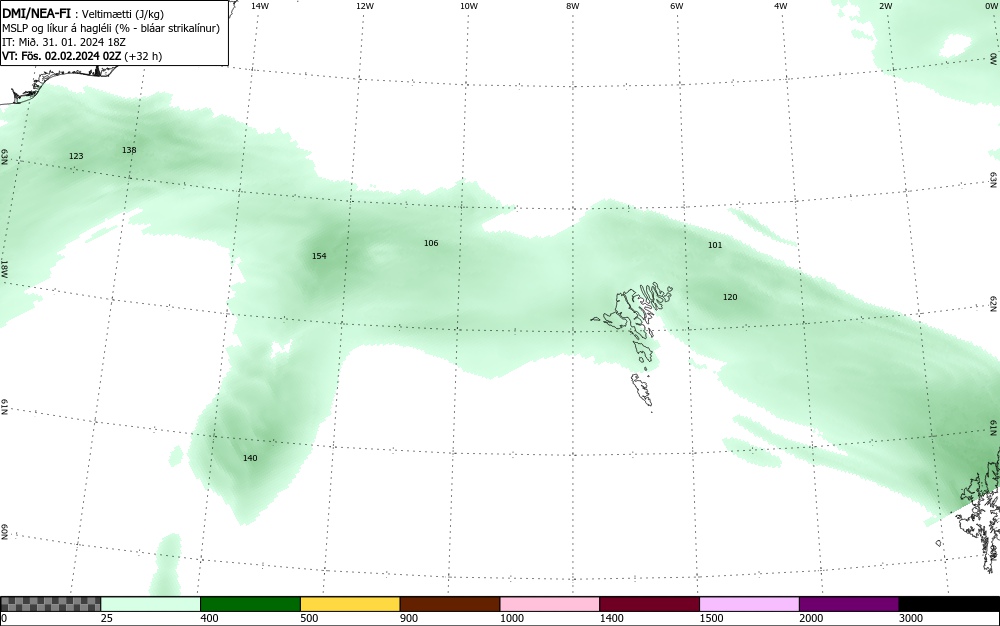
Task: Click the legend label 1000
Action: (512, 618)
